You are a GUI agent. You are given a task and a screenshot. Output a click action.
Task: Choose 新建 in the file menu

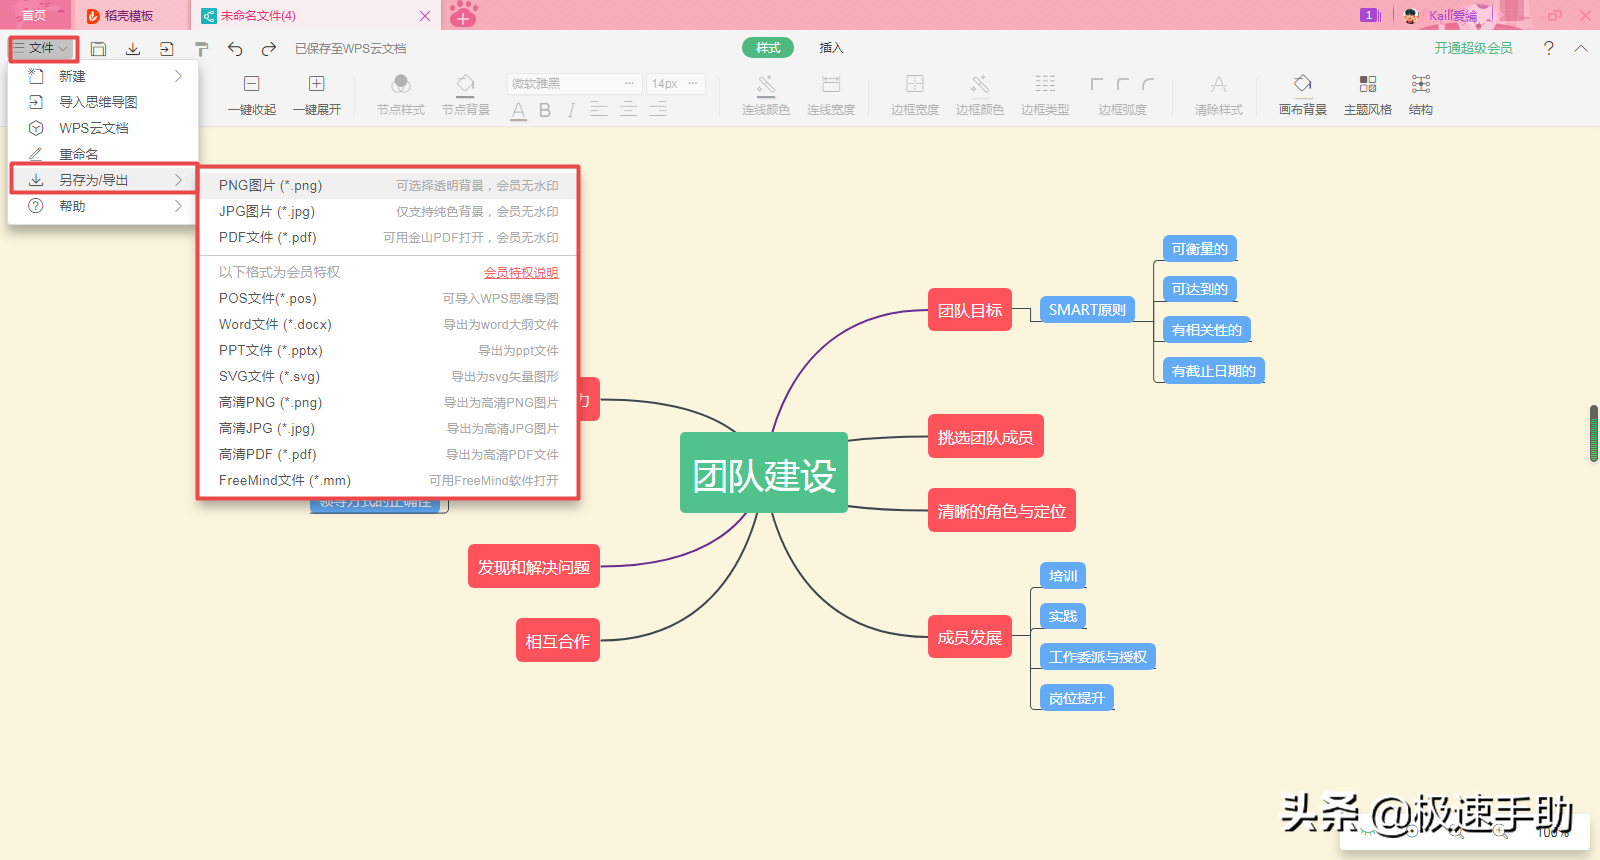point(104,76)
